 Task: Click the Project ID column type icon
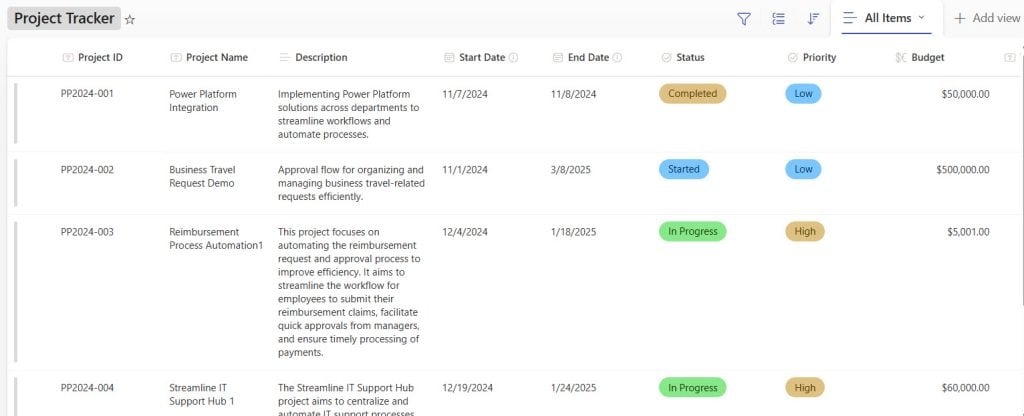68,57
